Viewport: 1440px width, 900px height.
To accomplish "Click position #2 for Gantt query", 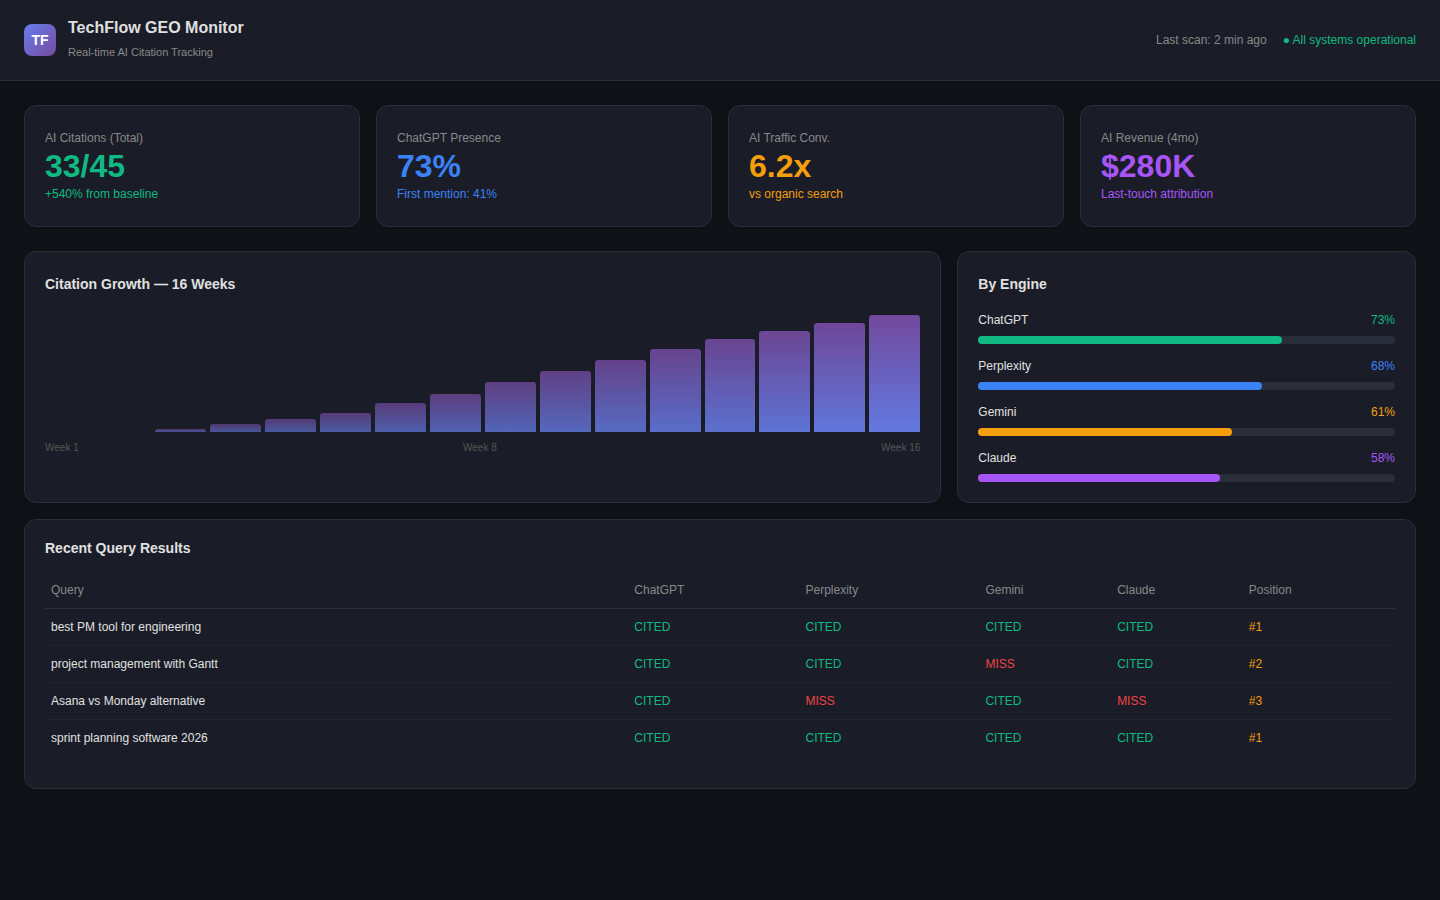I will (1255, 664).
